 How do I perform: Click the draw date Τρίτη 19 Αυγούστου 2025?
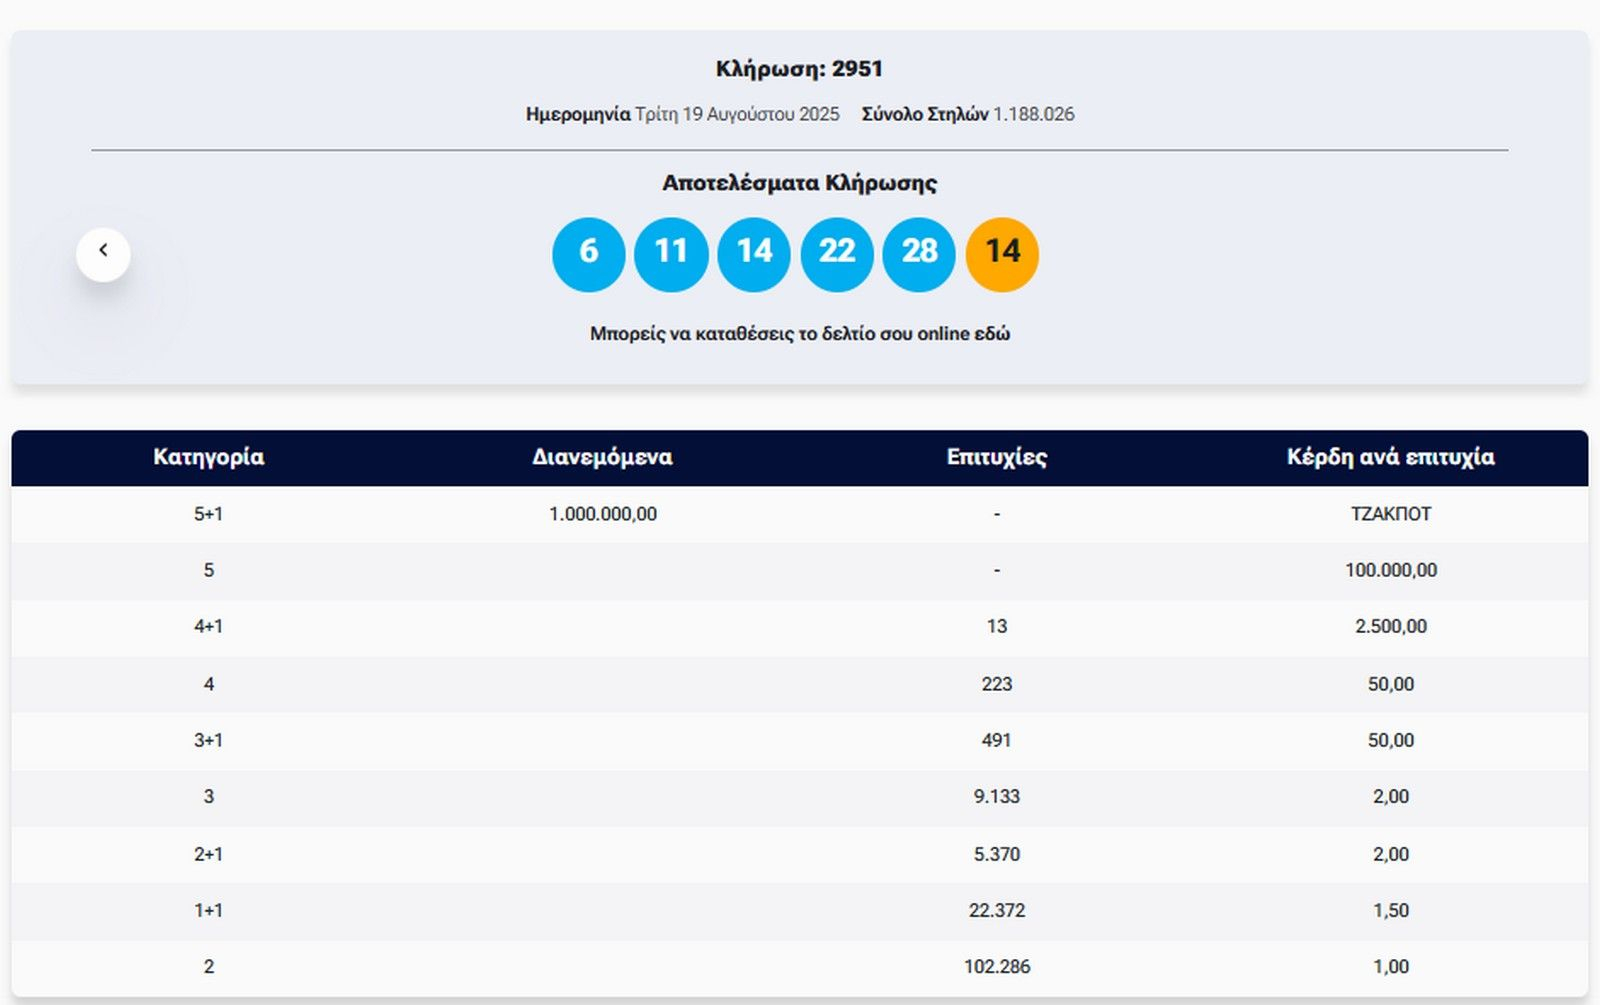click(x=737, y=114)
